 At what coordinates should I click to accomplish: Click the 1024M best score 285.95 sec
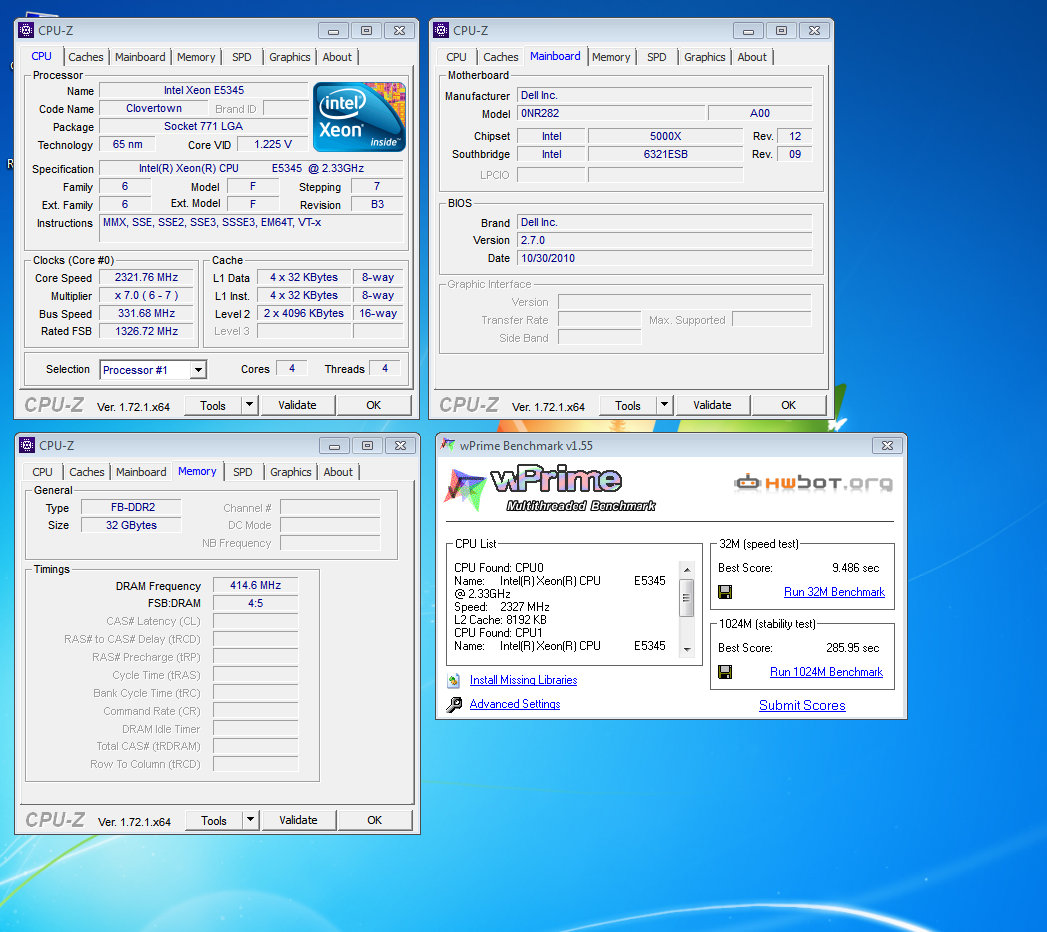click(x=853, y=648)
